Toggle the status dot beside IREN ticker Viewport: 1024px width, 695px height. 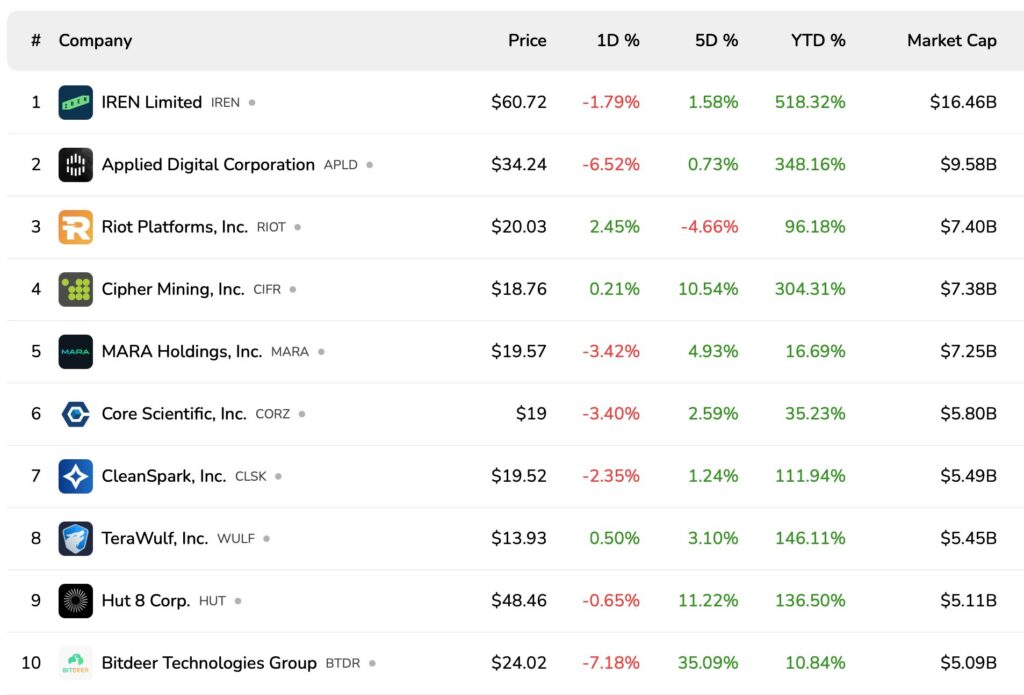click(x=251, y=102)
